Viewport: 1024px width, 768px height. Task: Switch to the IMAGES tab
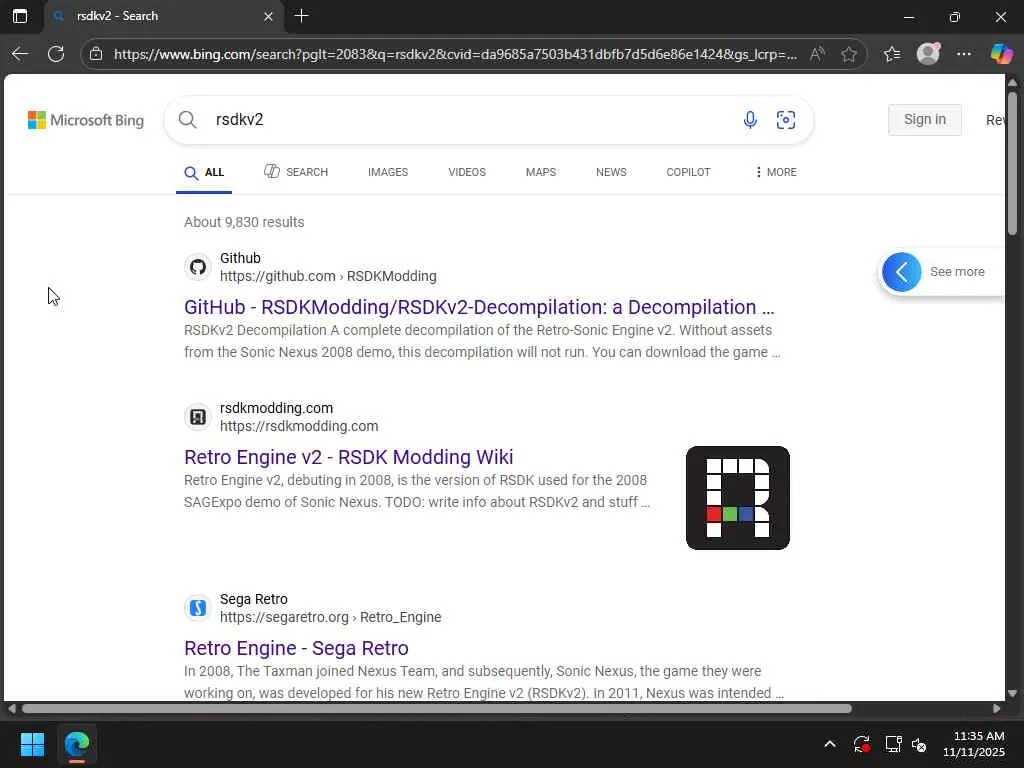(x=388, y=172)
